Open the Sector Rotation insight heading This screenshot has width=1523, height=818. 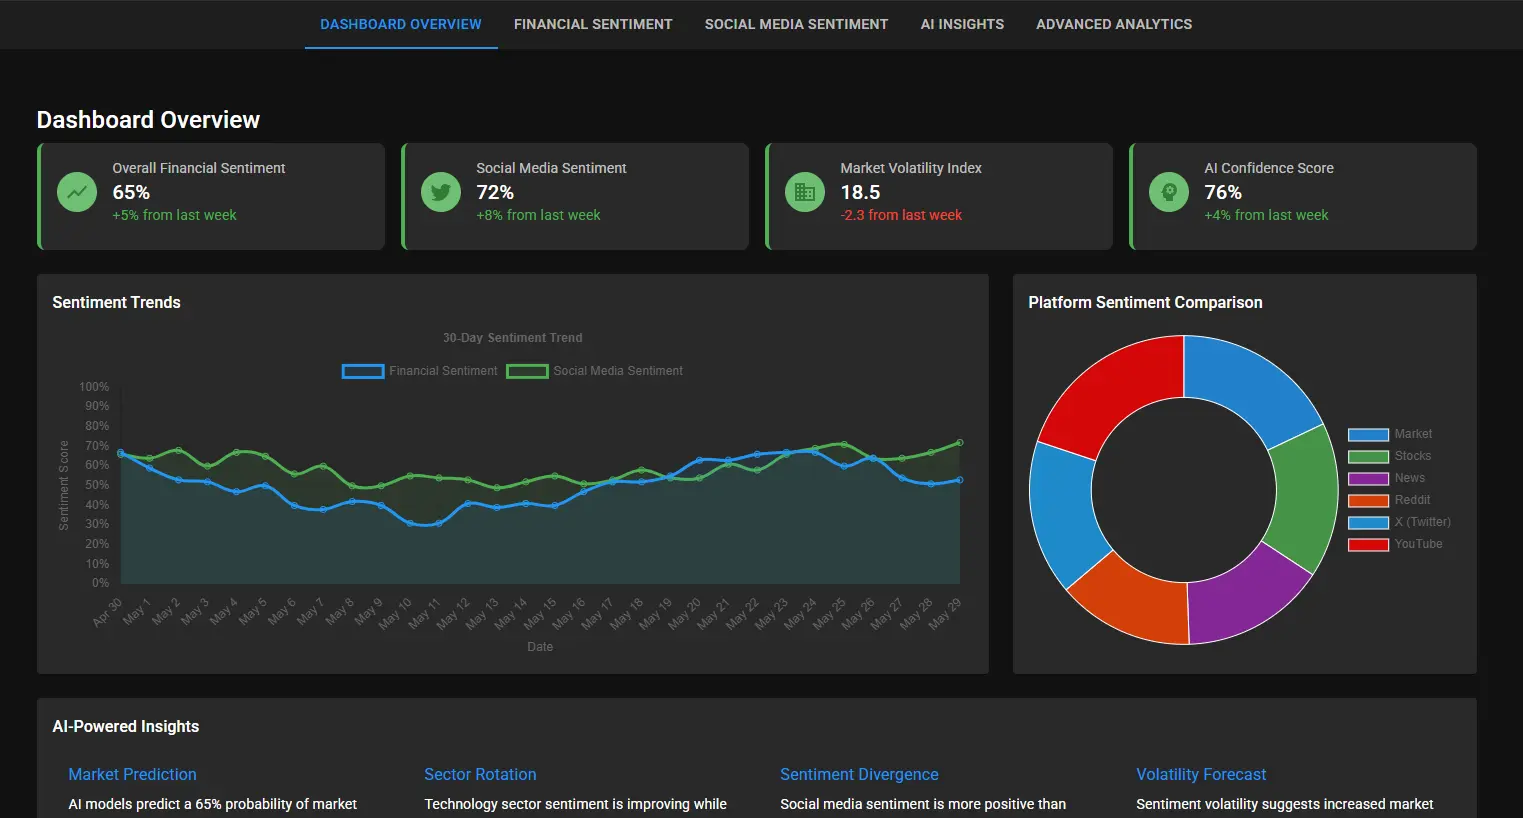click(480, 774)
